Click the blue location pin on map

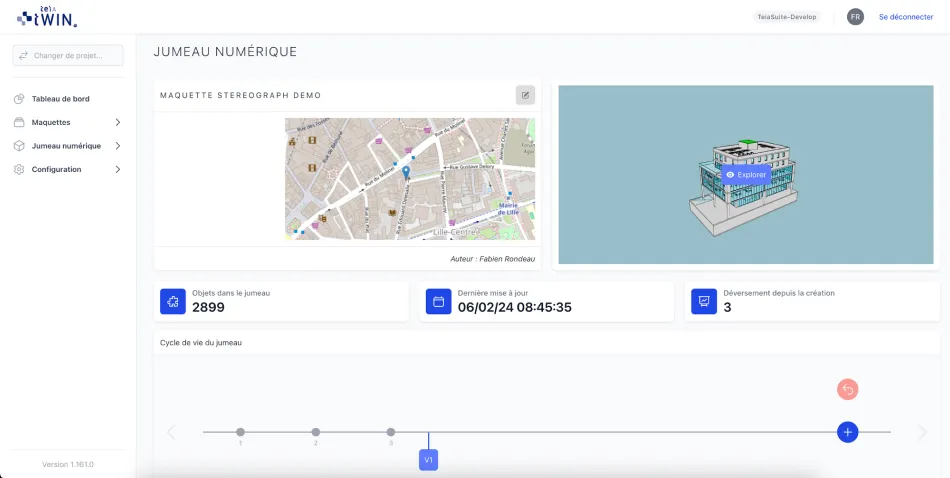point(406,172)
